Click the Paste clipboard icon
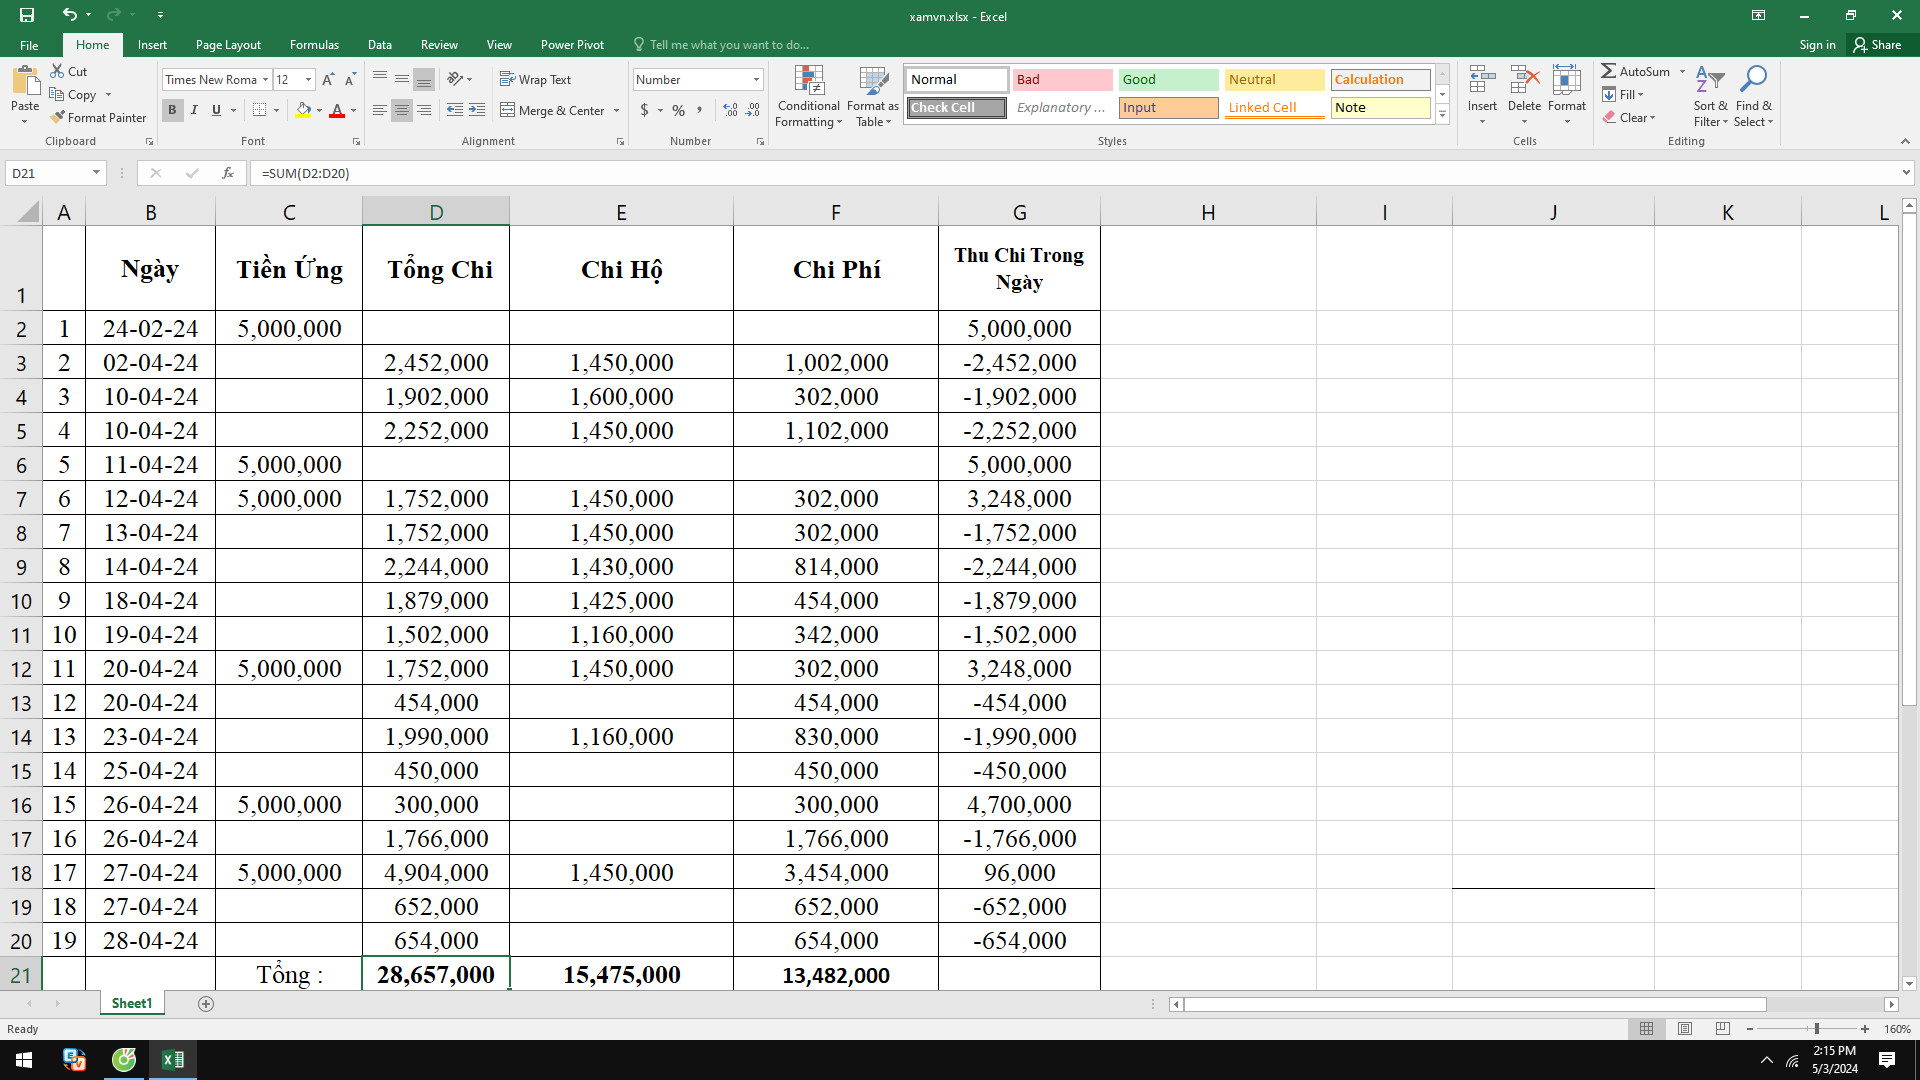The height and width of the screenshot is (1080, 1920). (x=25, y=82)
